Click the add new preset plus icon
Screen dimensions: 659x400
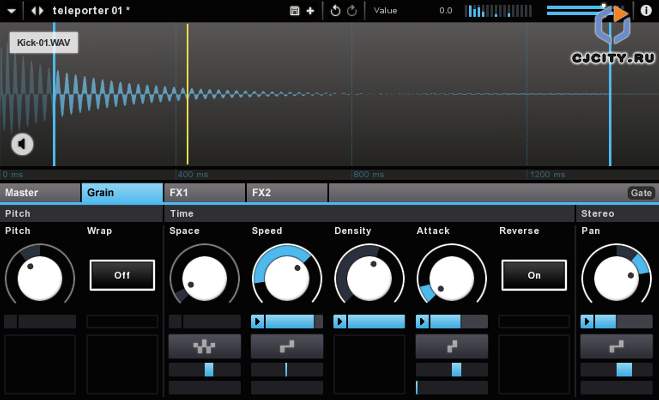(x=310, y=10)
